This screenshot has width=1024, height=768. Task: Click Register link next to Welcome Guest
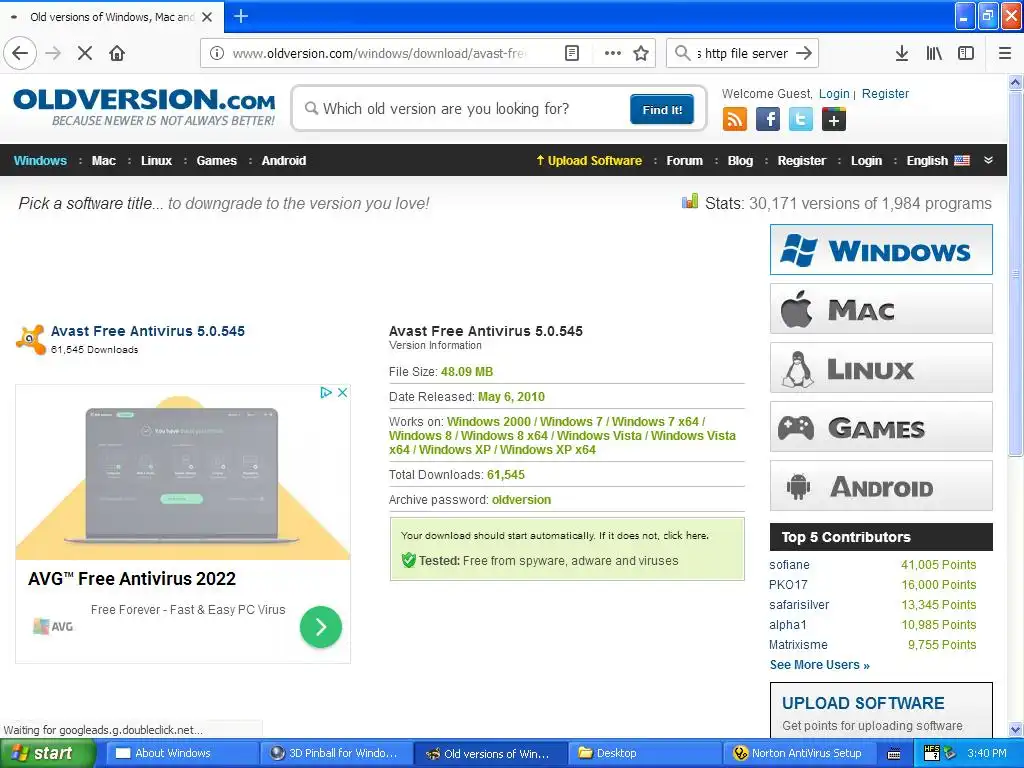coord(885,93)
